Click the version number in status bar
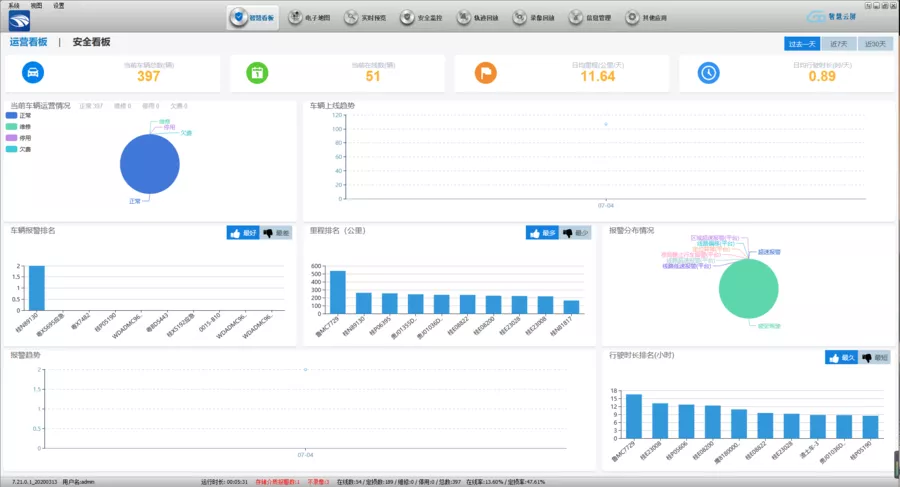 point(34,482)
